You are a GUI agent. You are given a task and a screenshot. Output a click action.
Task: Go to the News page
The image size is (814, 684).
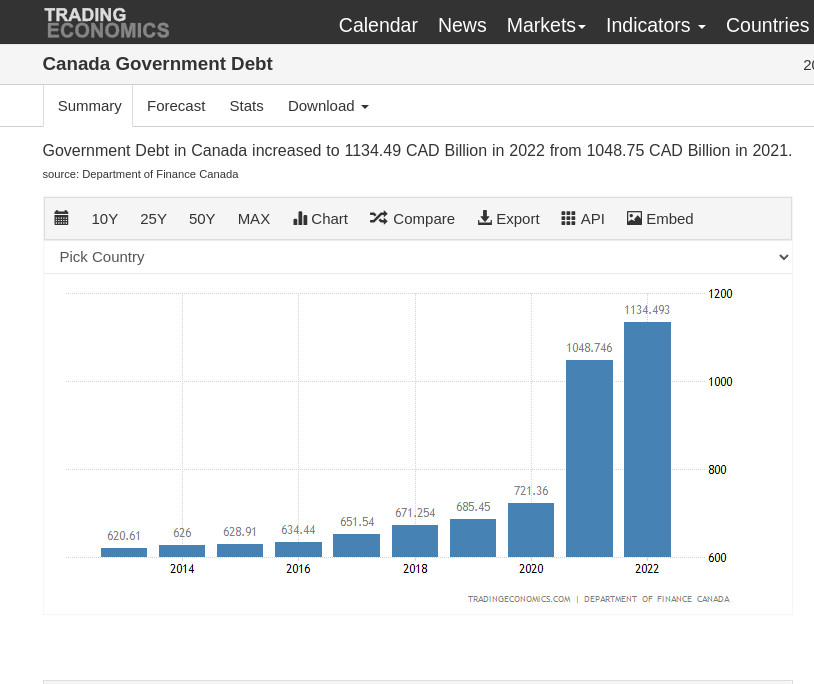click(462, 25)
